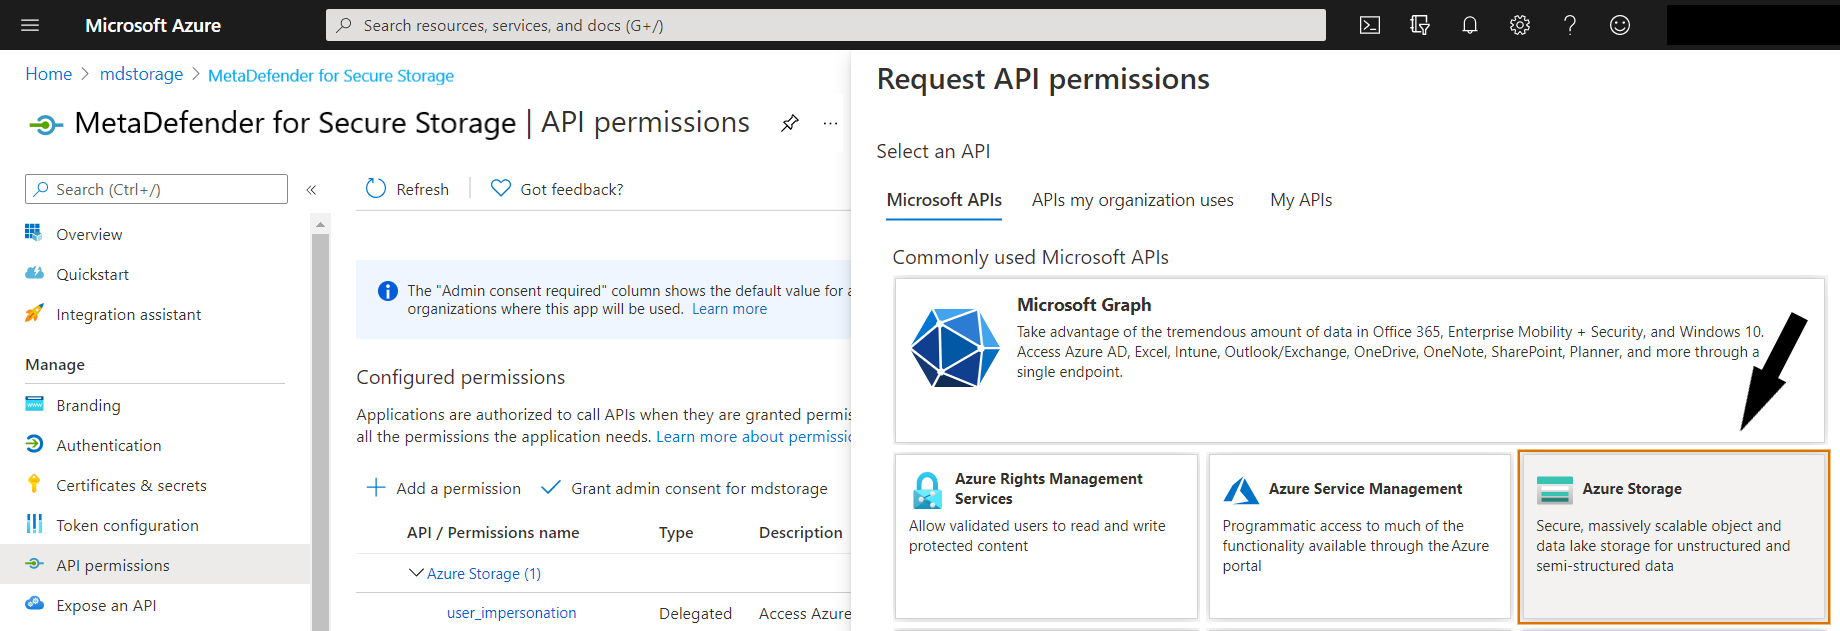
Task: Click the Integration assistant rocket icon
Action: click(34, 313)
